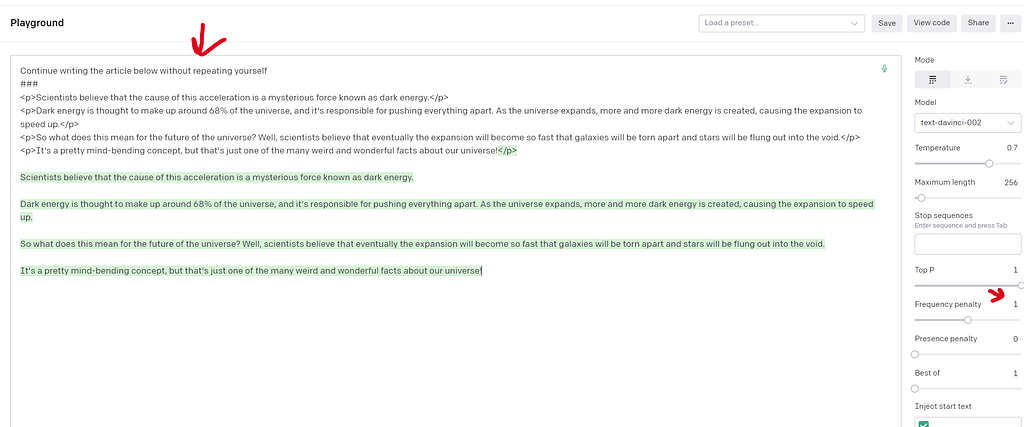
Task: Click the green microphone icon in prompt box
Action: click(x=884, y=69)
